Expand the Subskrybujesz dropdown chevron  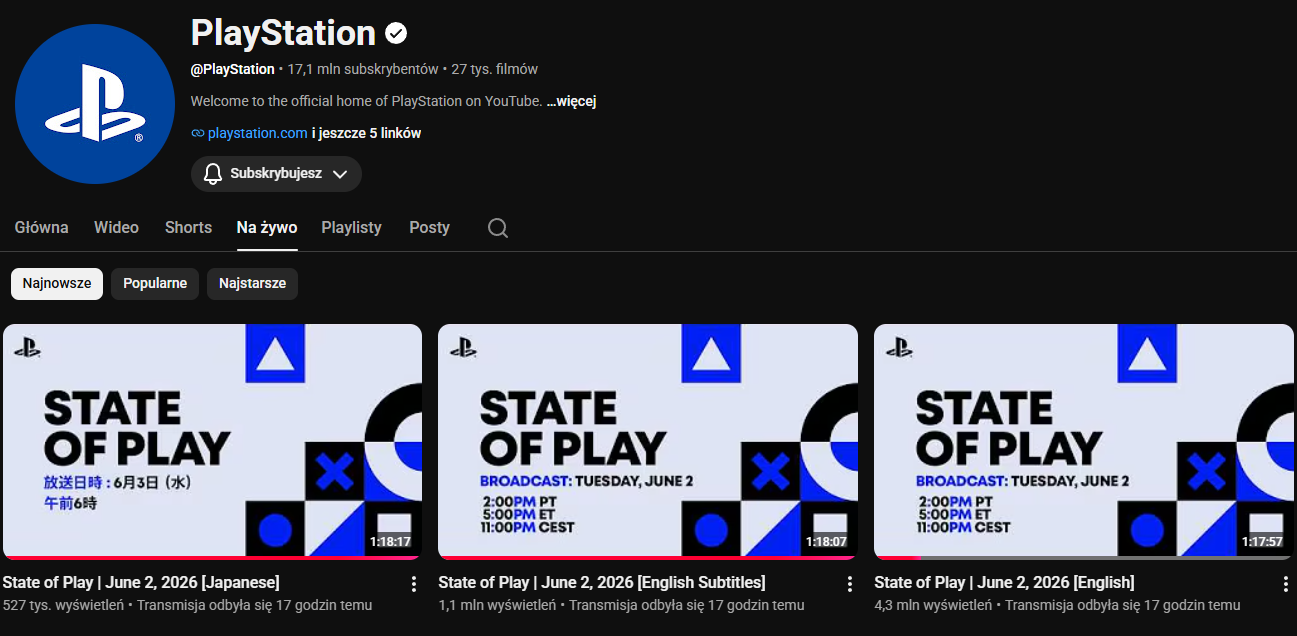coord(340,174)
